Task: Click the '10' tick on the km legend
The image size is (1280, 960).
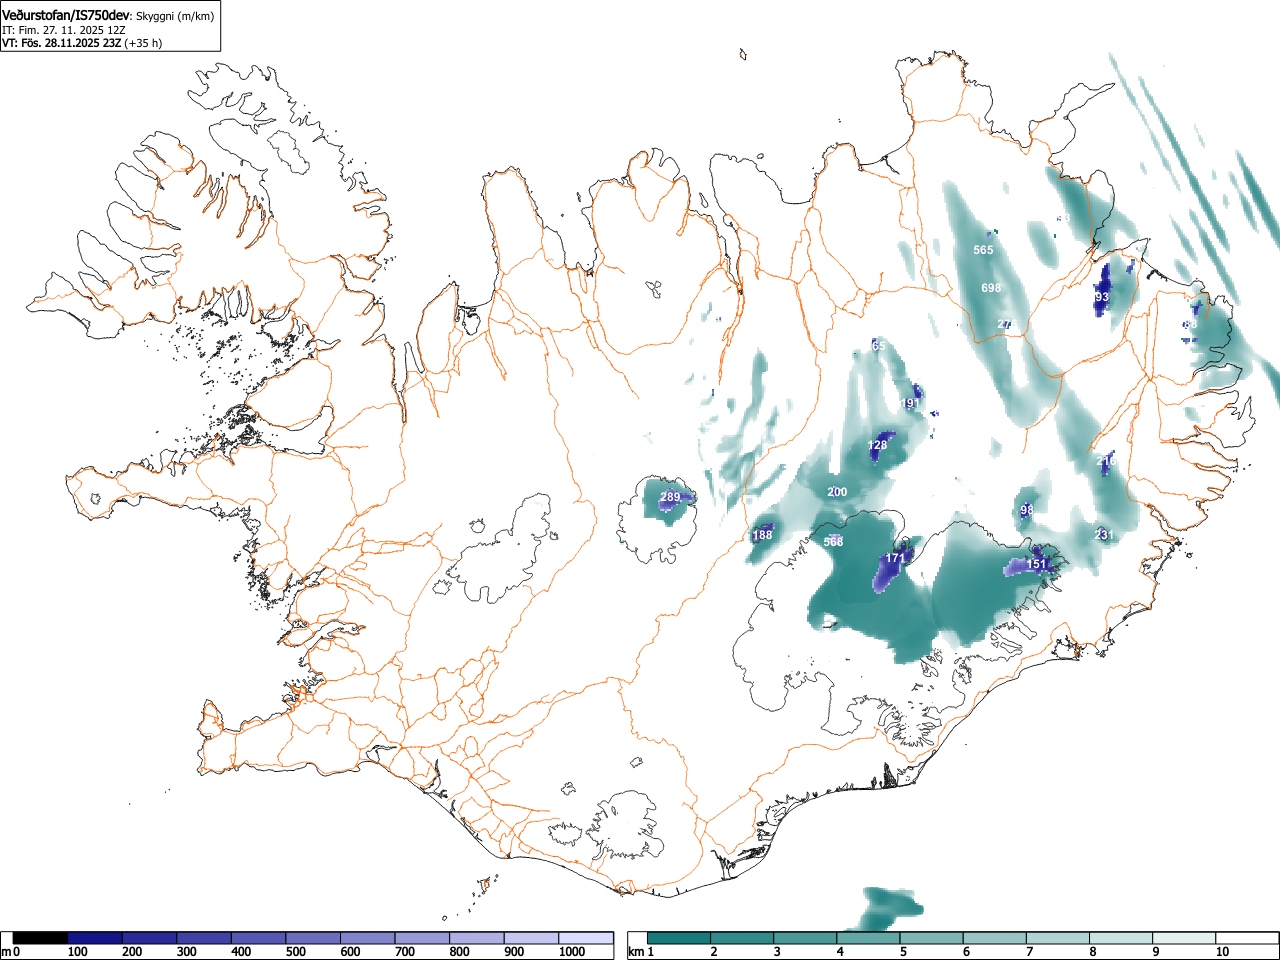Action: pos(1222,952)
